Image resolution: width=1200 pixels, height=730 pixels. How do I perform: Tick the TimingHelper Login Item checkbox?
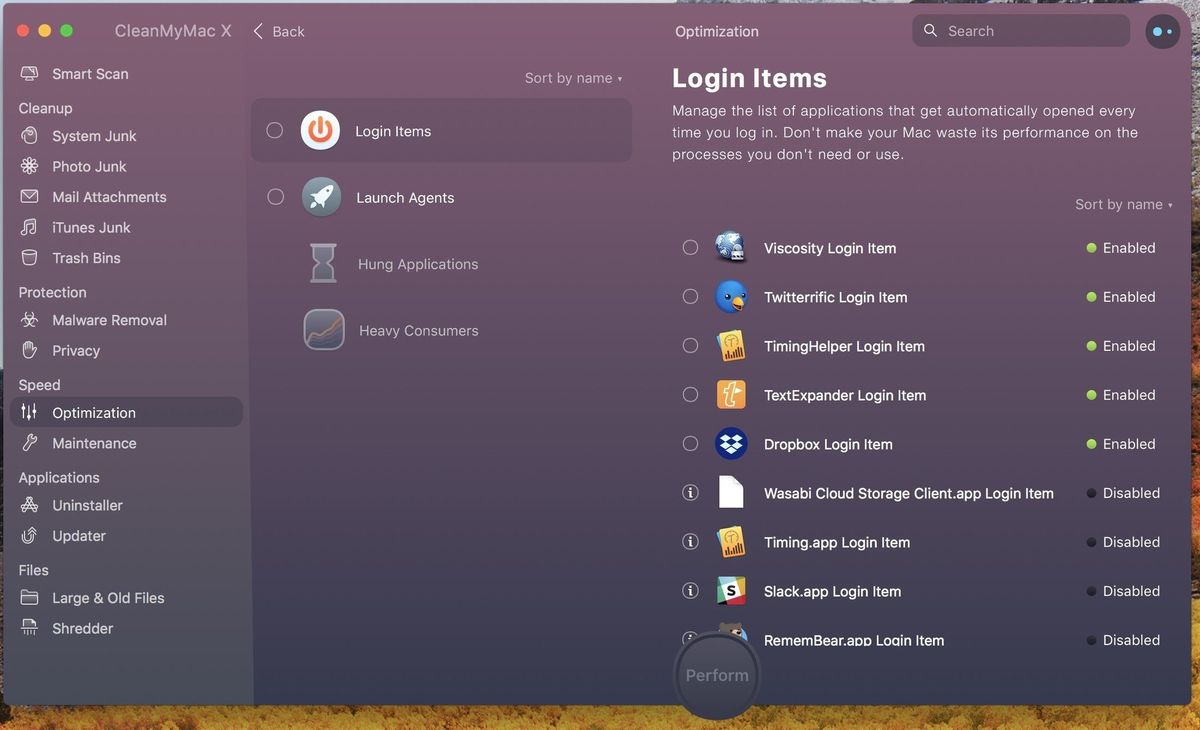(690, 345)
